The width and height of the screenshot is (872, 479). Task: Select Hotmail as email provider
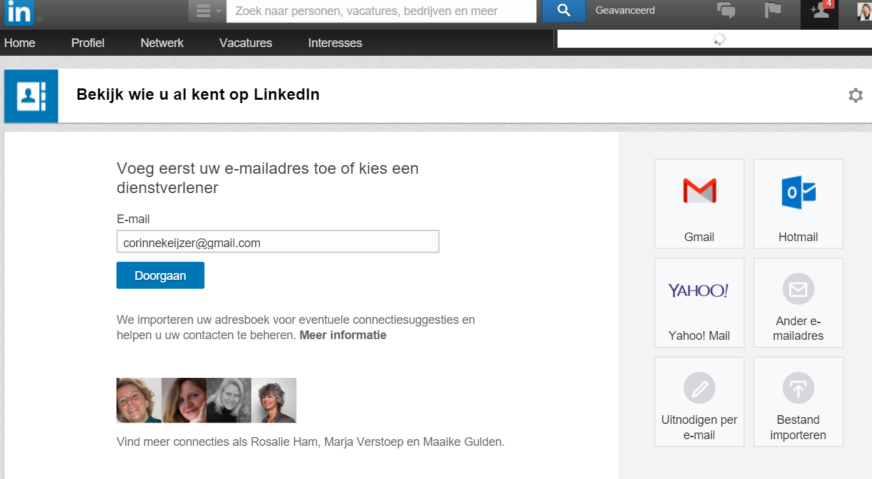click(x=798, y=203)
